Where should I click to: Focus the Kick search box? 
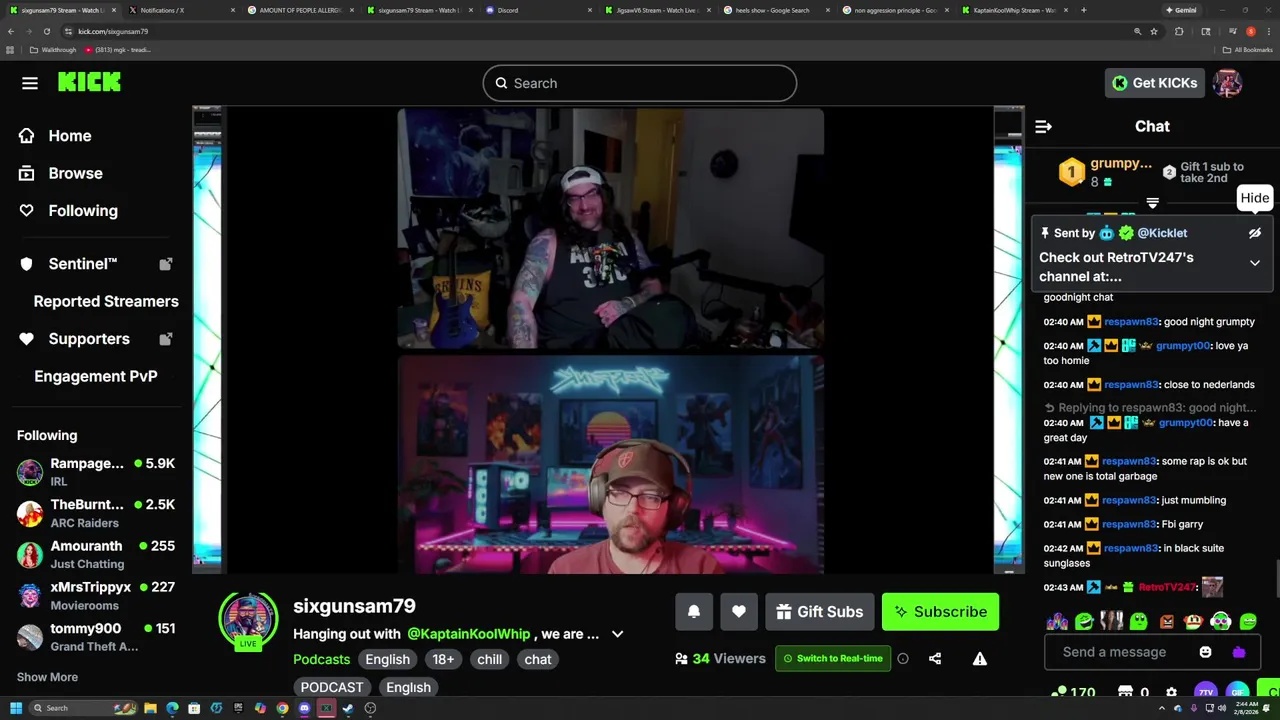coord(640,83)
